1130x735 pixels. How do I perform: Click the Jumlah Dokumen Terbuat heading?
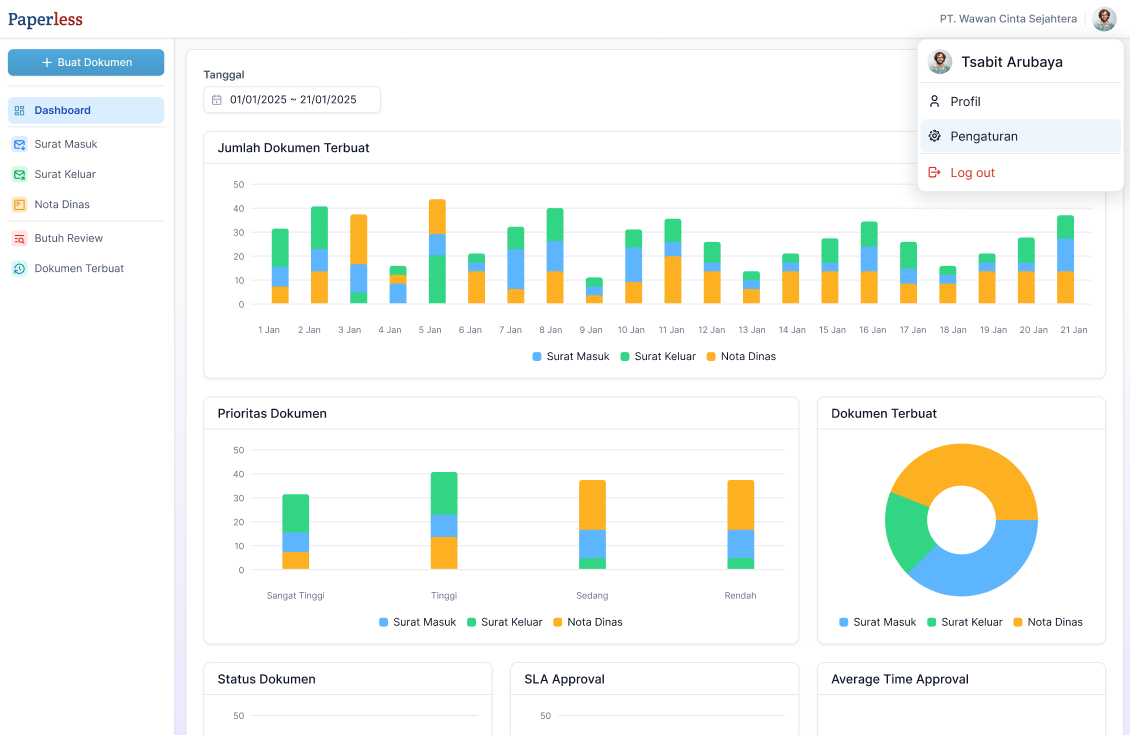coord(293,148)
